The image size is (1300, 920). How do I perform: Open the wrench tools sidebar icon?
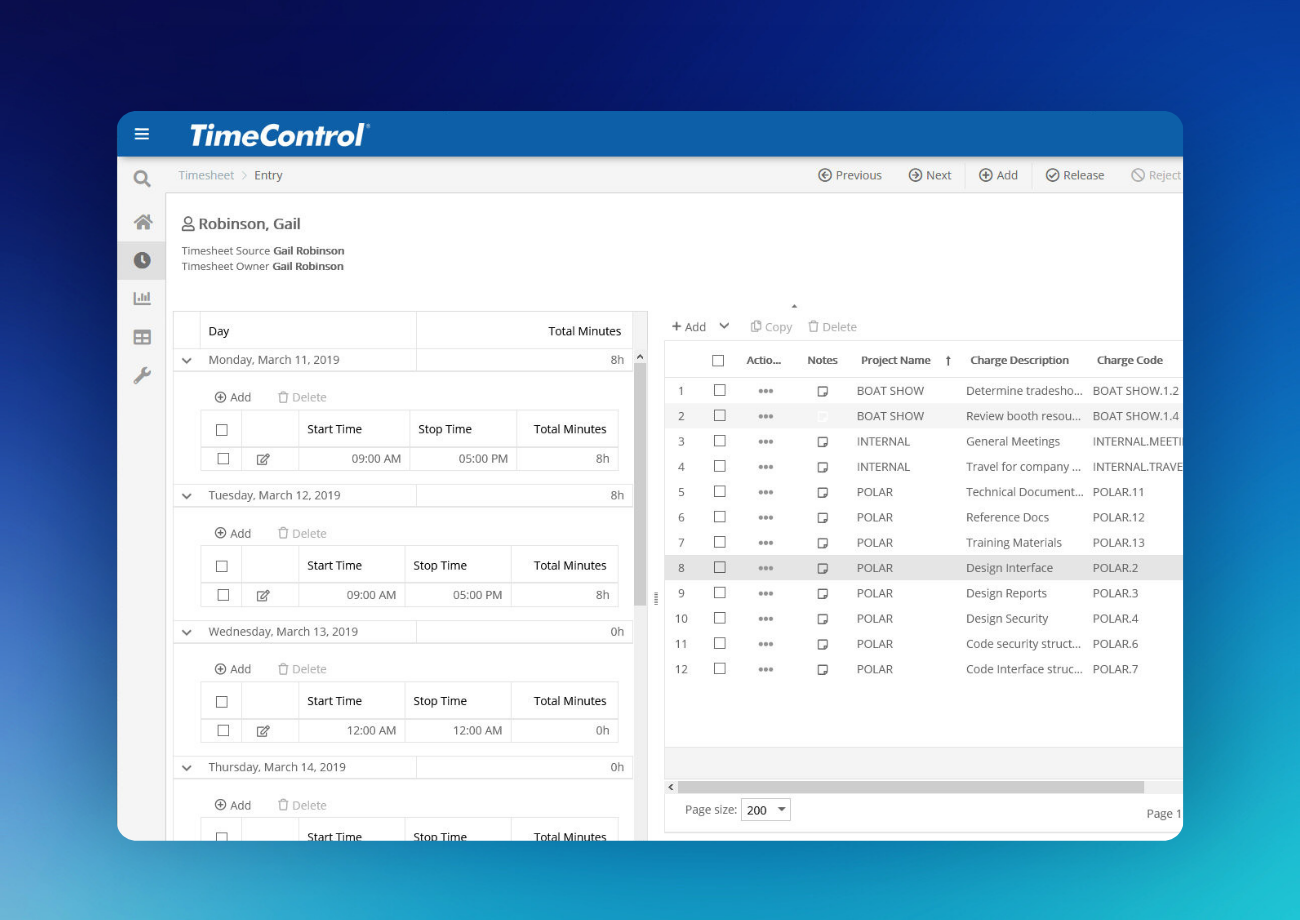(x=142, y=376)
